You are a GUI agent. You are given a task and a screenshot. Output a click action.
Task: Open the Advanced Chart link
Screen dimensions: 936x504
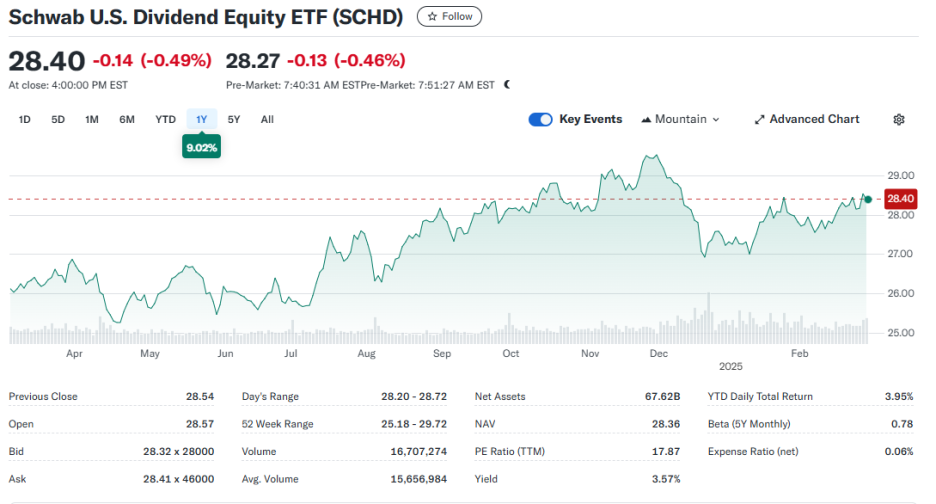[x=807, y=119]
